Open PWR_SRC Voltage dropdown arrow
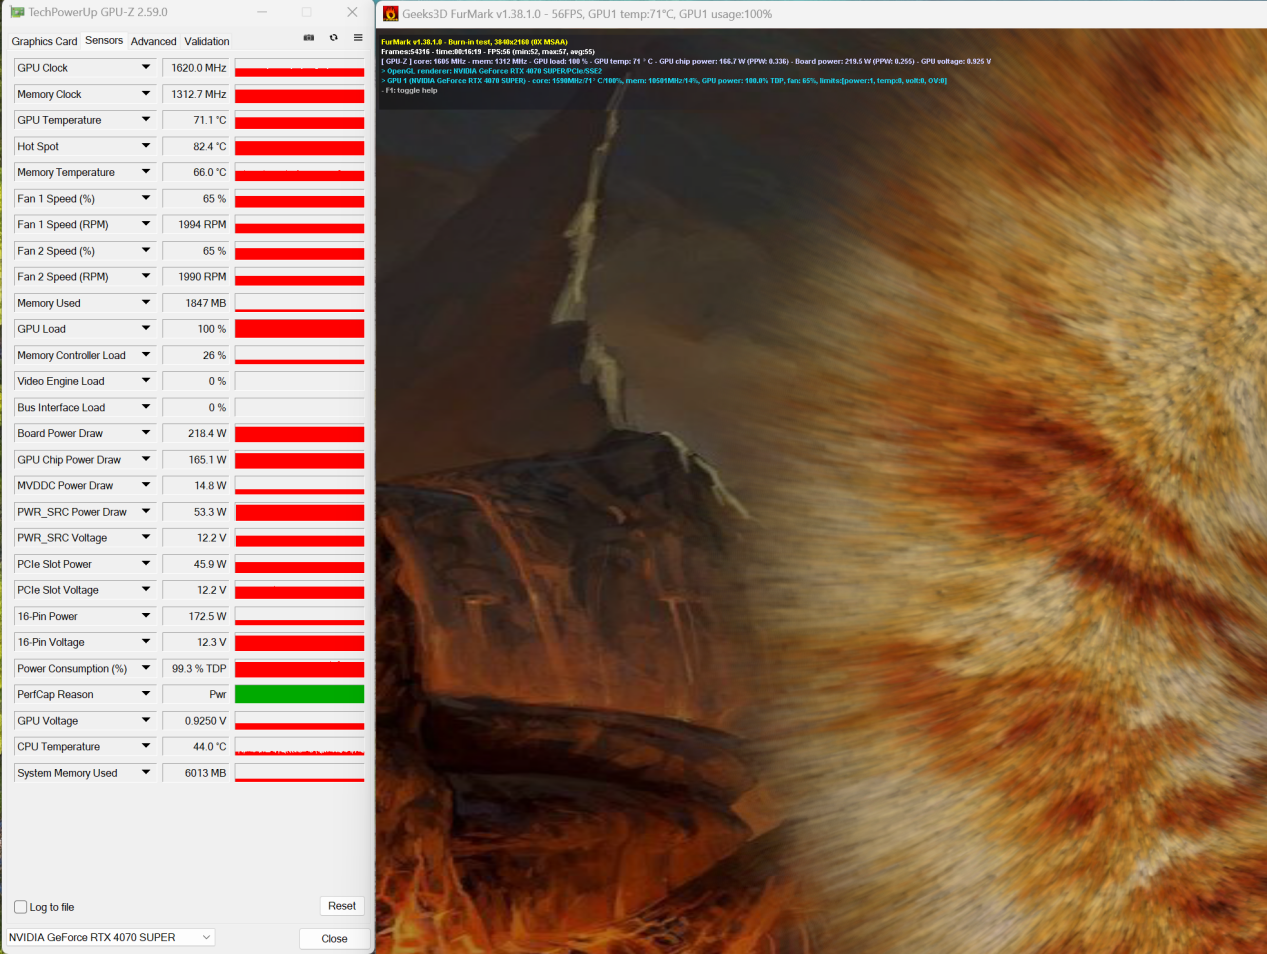This screenshot has height=954, width=1267. pos(146,538)
